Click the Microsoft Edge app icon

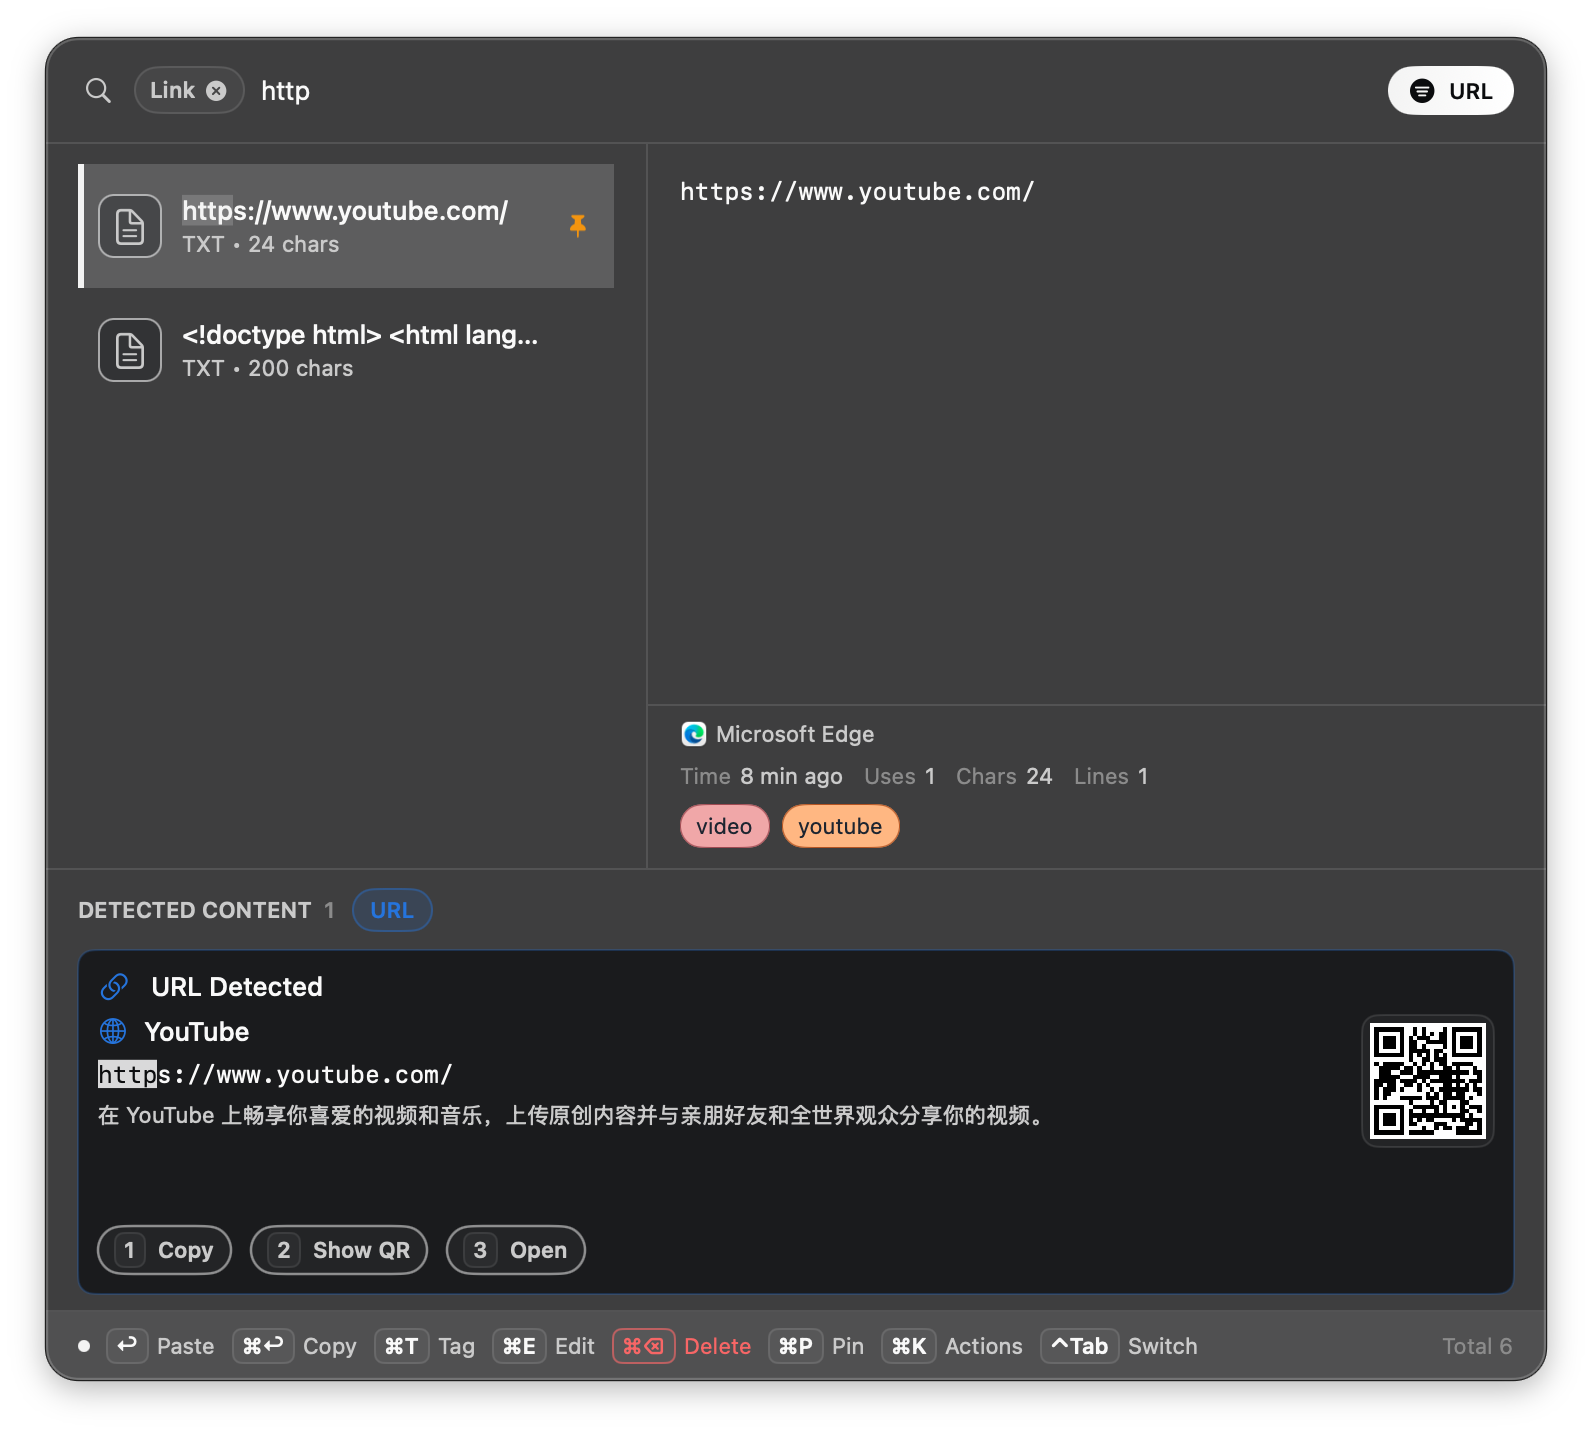click(x=694, y=734)
